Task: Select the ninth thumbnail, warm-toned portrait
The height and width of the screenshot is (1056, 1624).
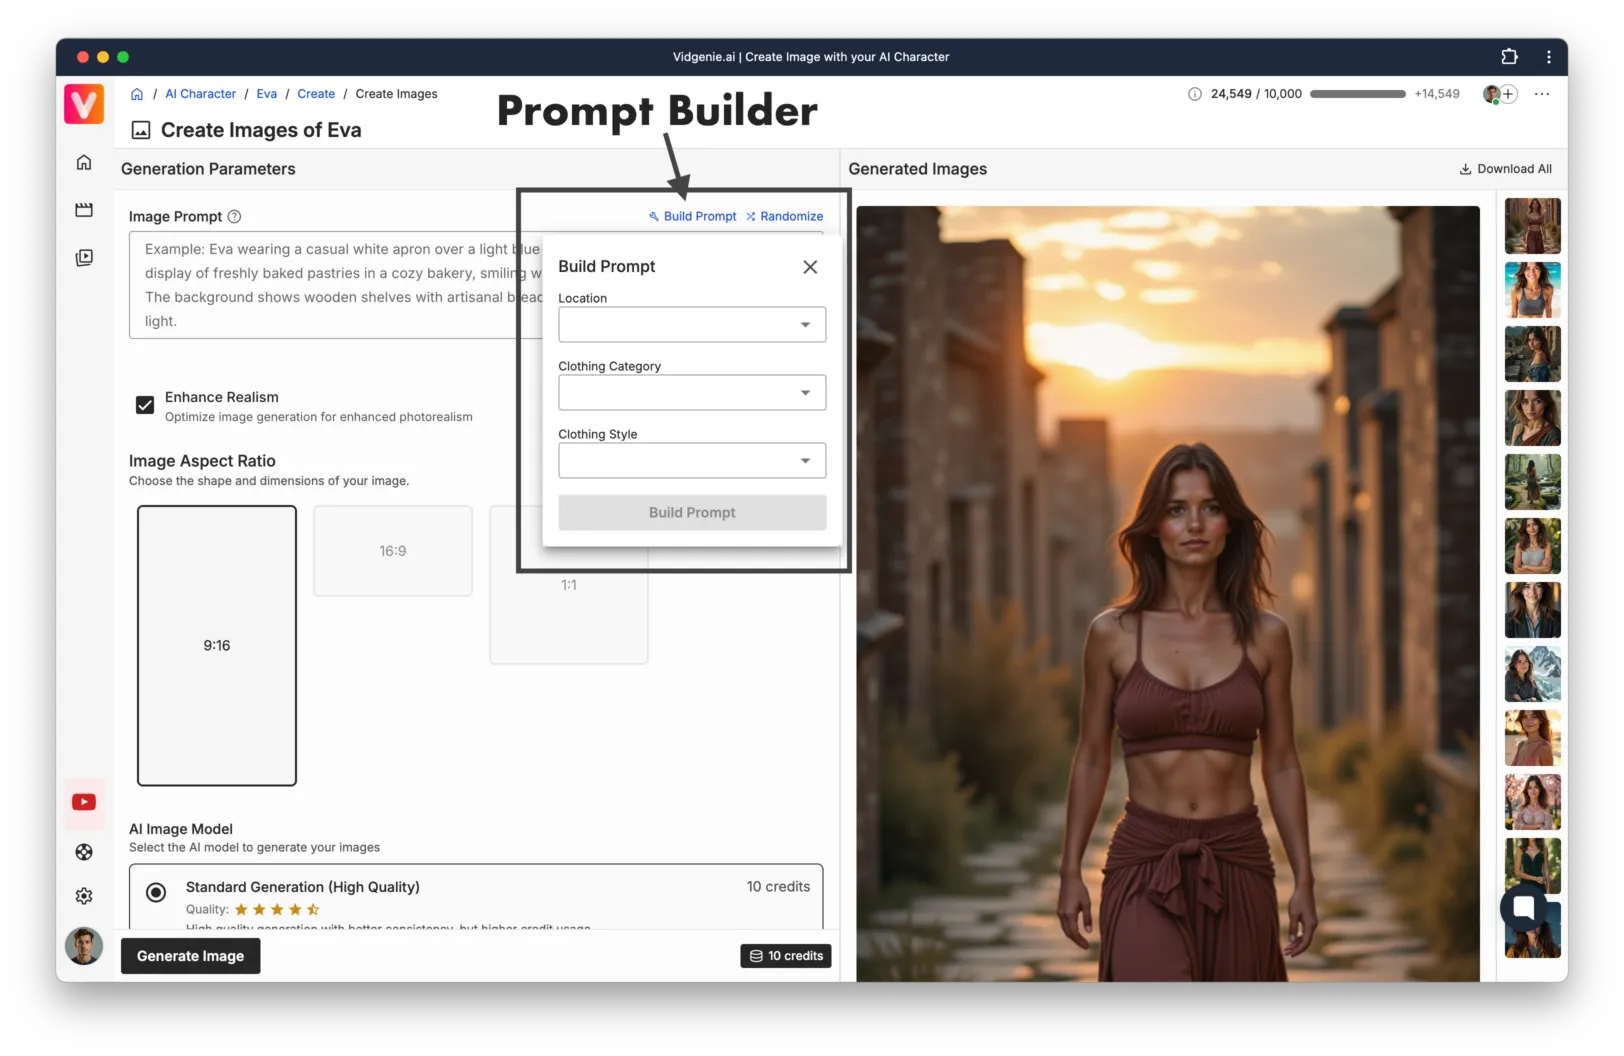Action: click(x=1532, y=738)
